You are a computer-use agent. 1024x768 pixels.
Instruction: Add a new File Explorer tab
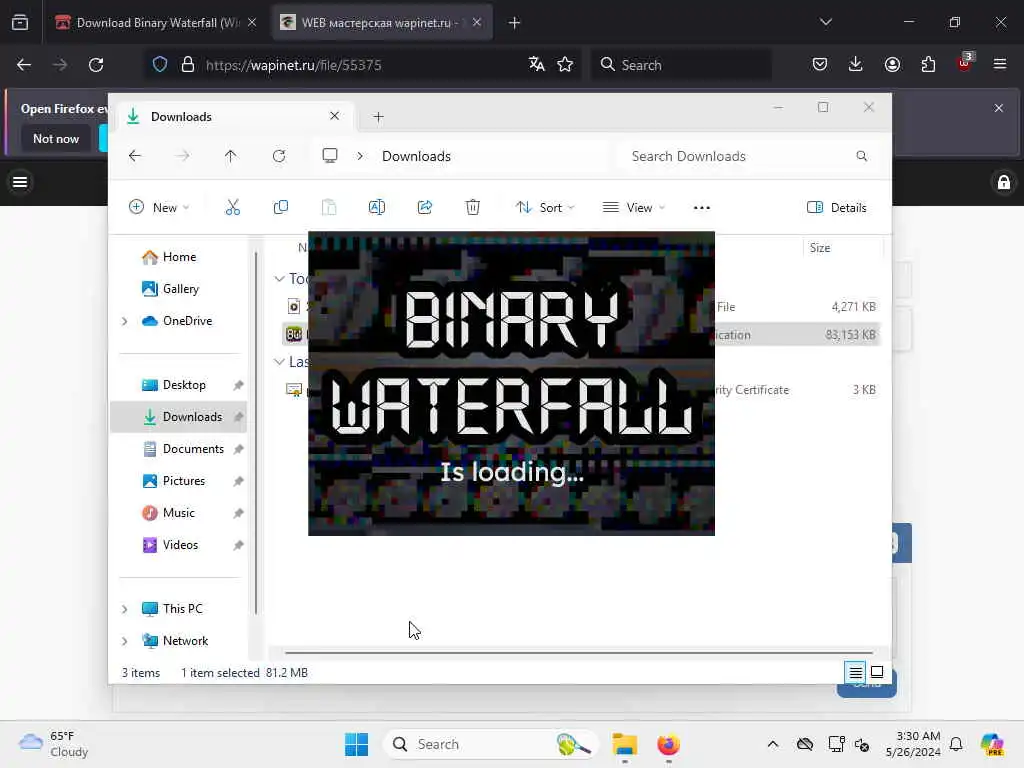[x=378, y=117]
